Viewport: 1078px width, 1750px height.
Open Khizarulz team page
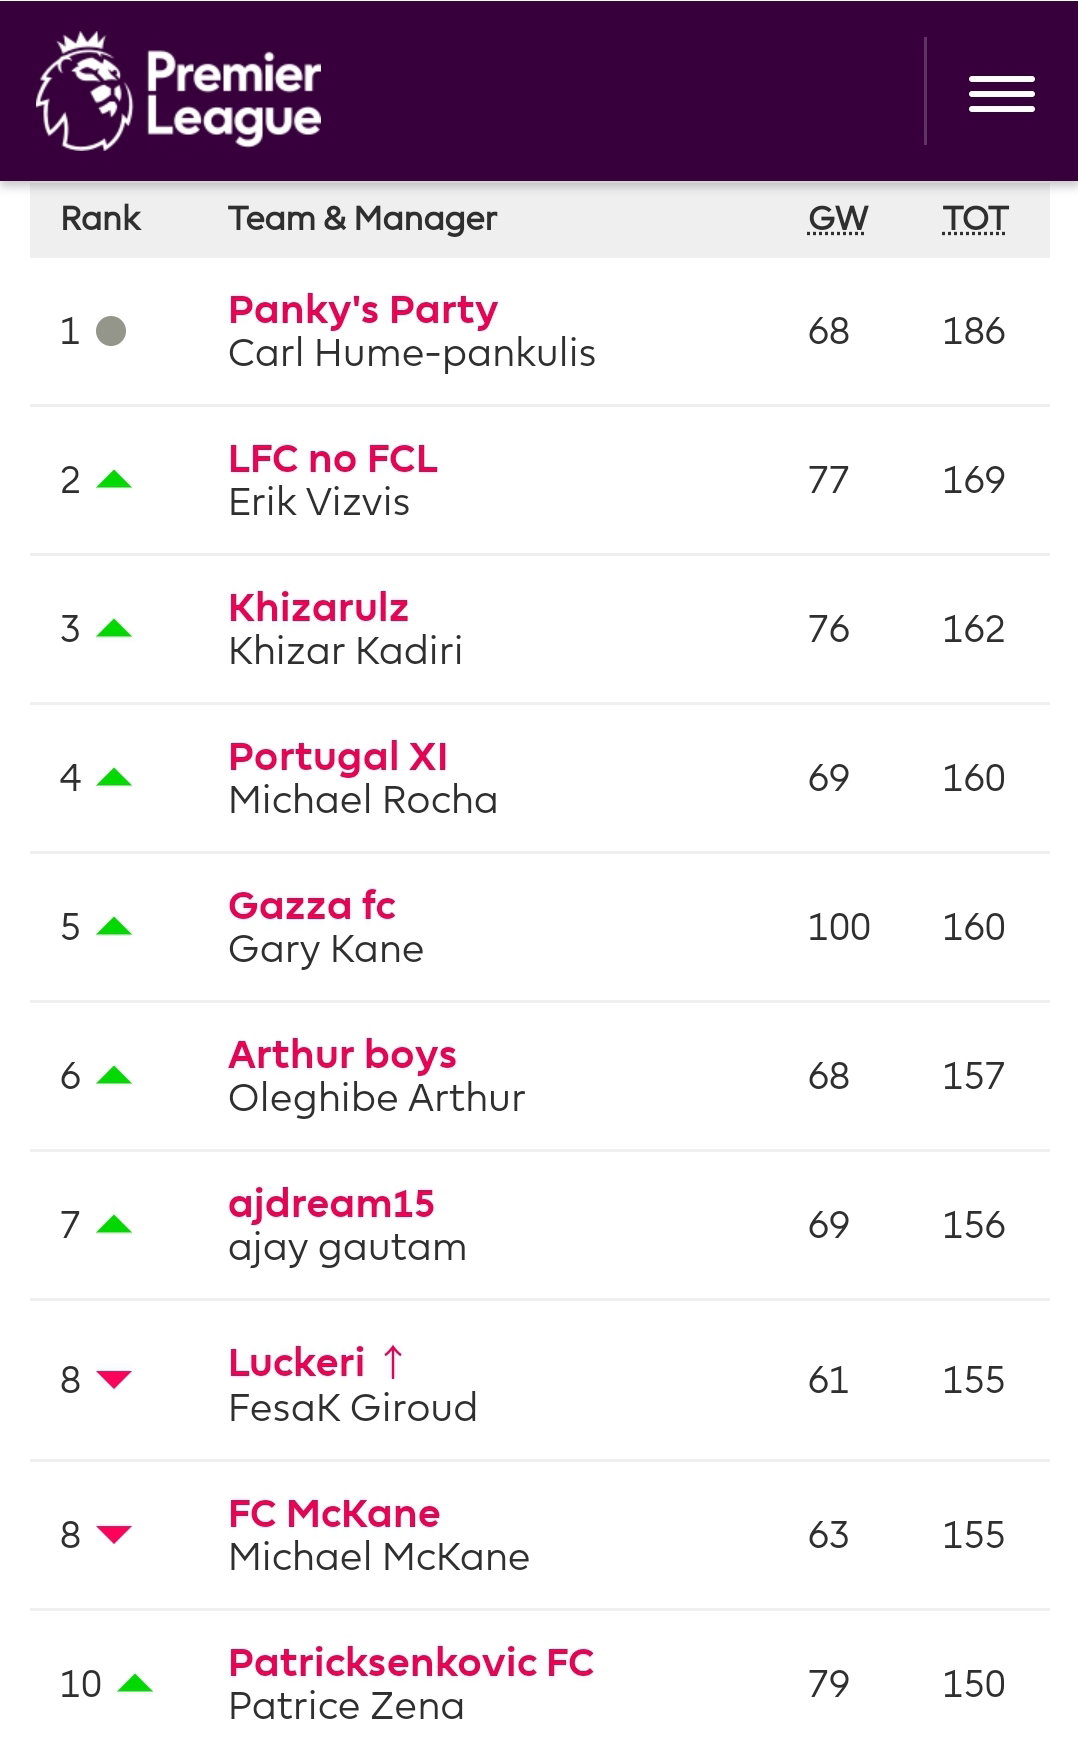coord(318,607)
